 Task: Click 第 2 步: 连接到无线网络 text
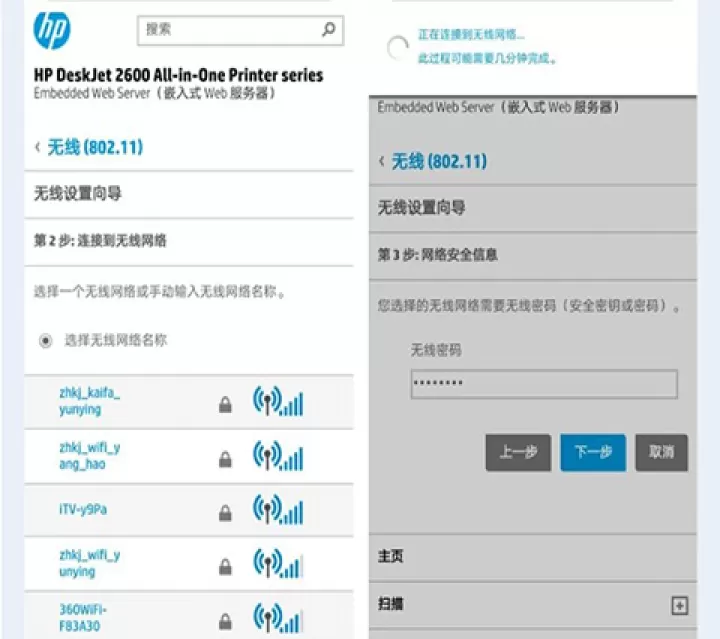pos(100,241)
